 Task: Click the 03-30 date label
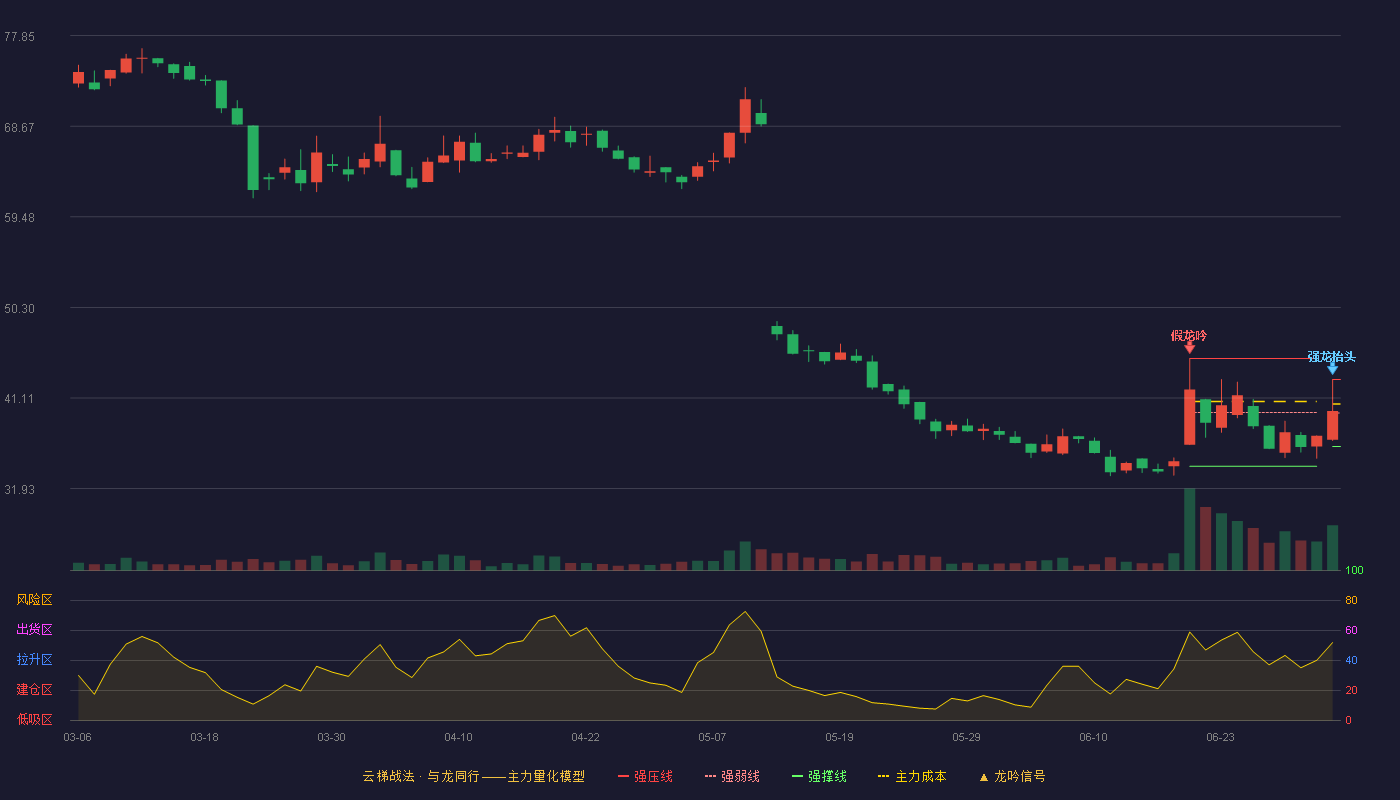(x=331, y=737)
